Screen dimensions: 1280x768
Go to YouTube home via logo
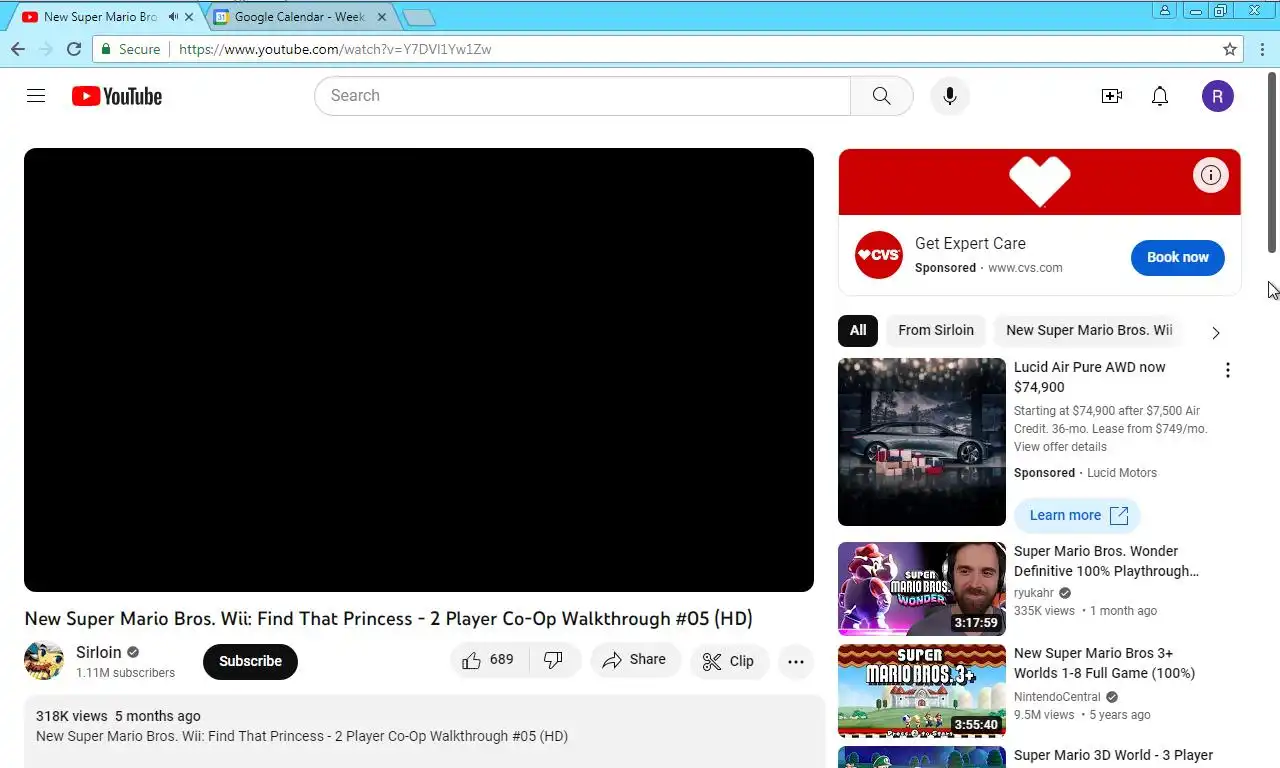point(117,96)
